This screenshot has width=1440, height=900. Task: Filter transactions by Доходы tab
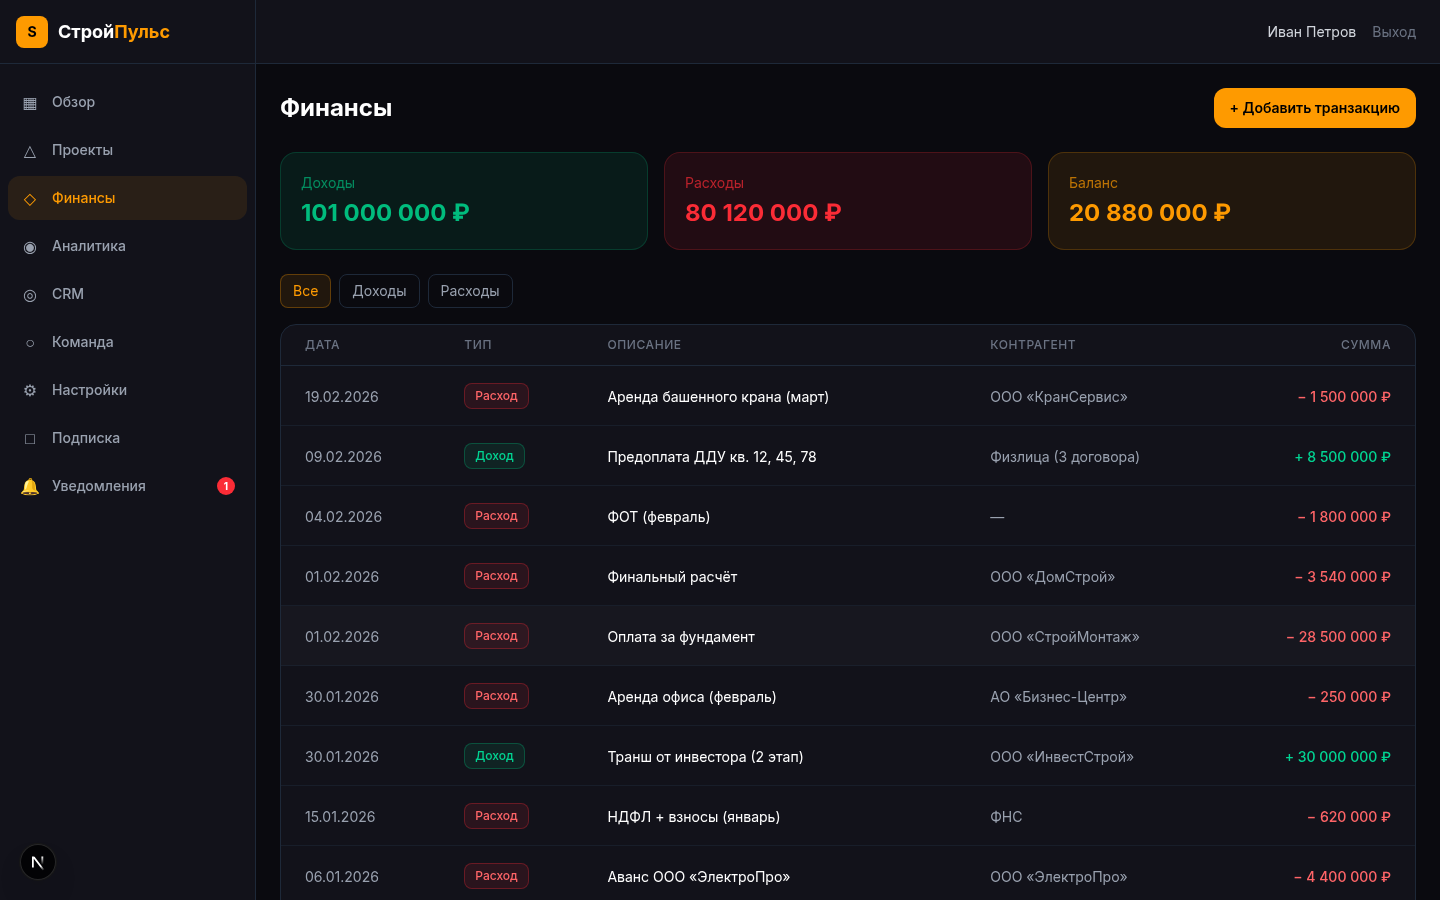[379, 291]
